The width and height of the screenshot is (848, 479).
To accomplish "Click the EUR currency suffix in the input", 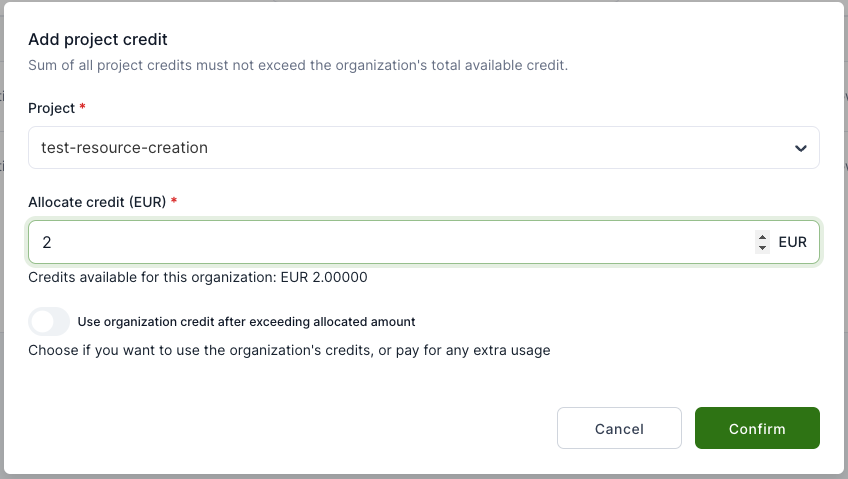I will [792, 242].
